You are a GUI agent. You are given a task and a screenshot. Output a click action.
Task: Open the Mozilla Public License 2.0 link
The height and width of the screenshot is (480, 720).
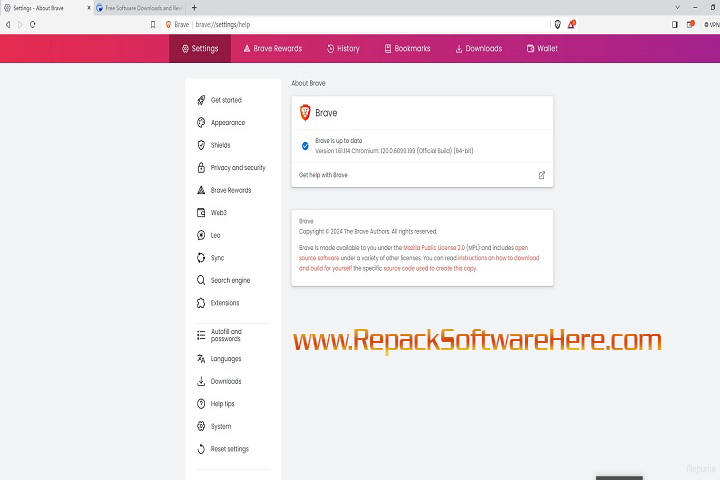(x=434, y=248)
